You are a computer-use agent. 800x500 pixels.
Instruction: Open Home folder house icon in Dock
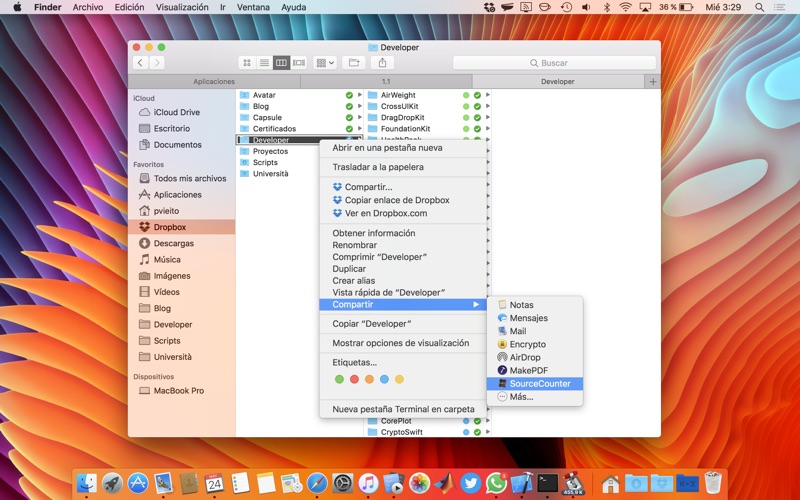click(610, 483)
